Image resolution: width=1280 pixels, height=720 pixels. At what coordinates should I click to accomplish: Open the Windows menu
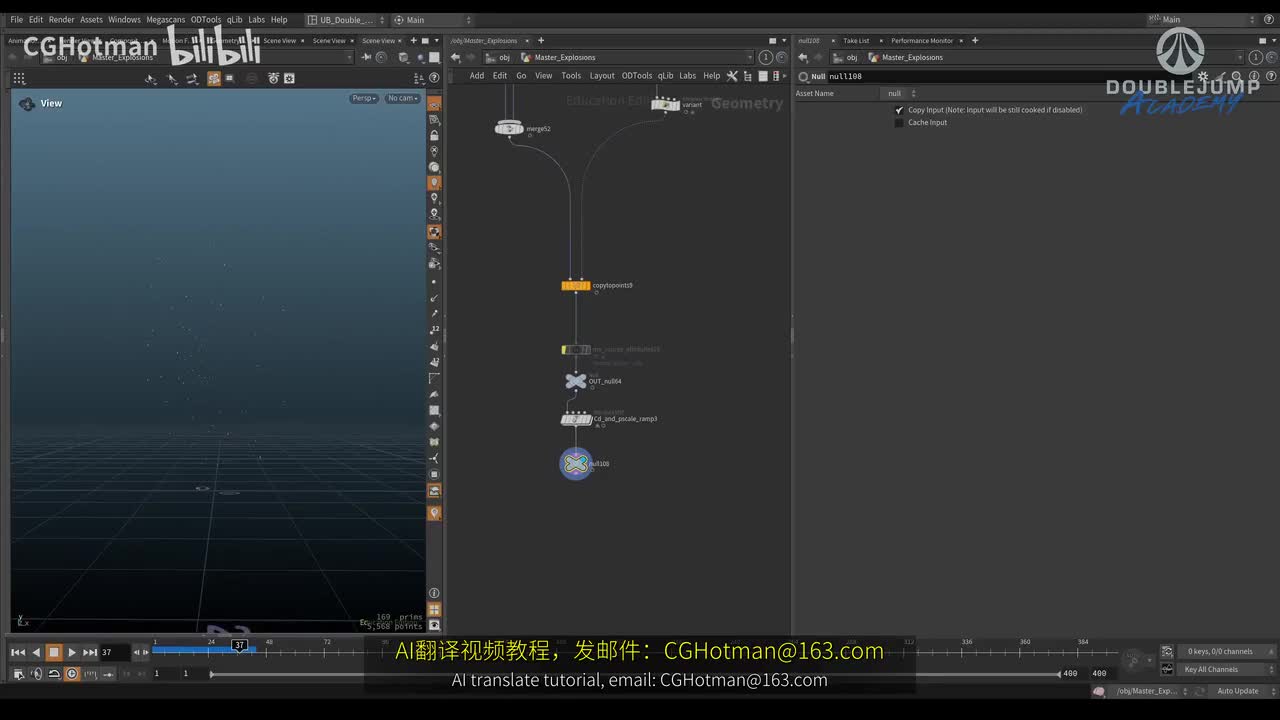click(124, 19)
